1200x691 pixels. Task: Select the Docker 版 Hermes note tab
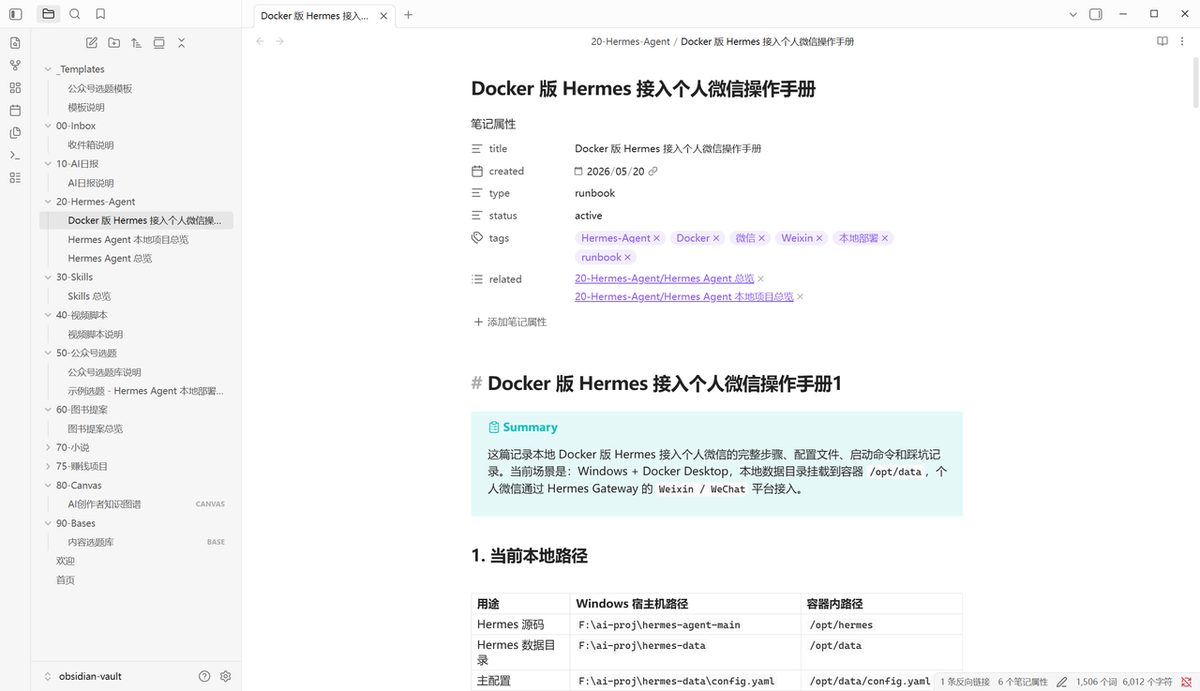click(x=314, y=15)
